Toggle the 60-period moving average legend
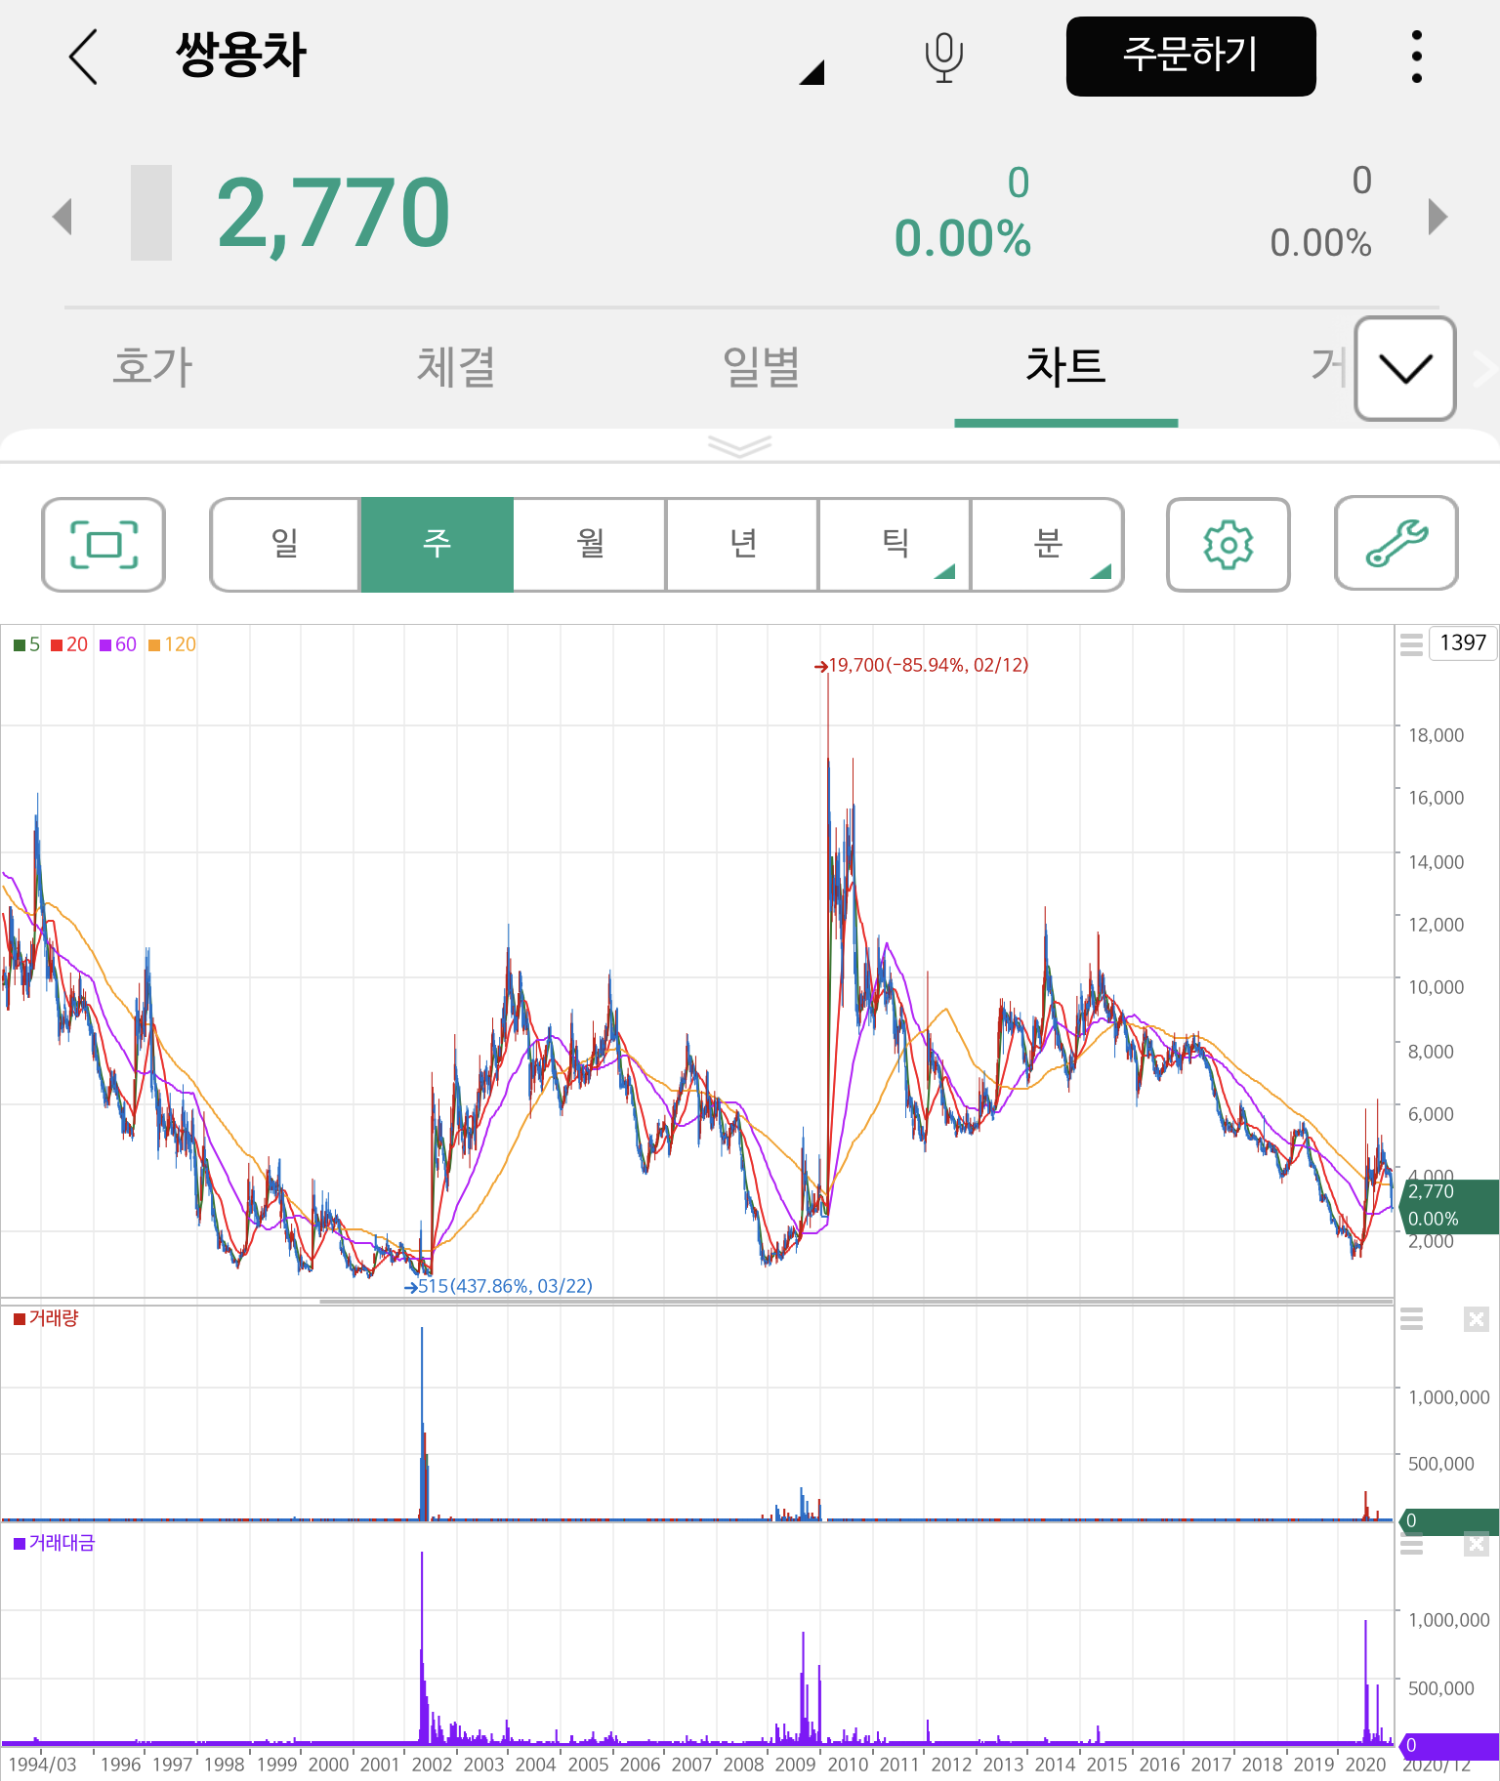This screenshot has height=1781, width=1500. (x=118, y=645)
